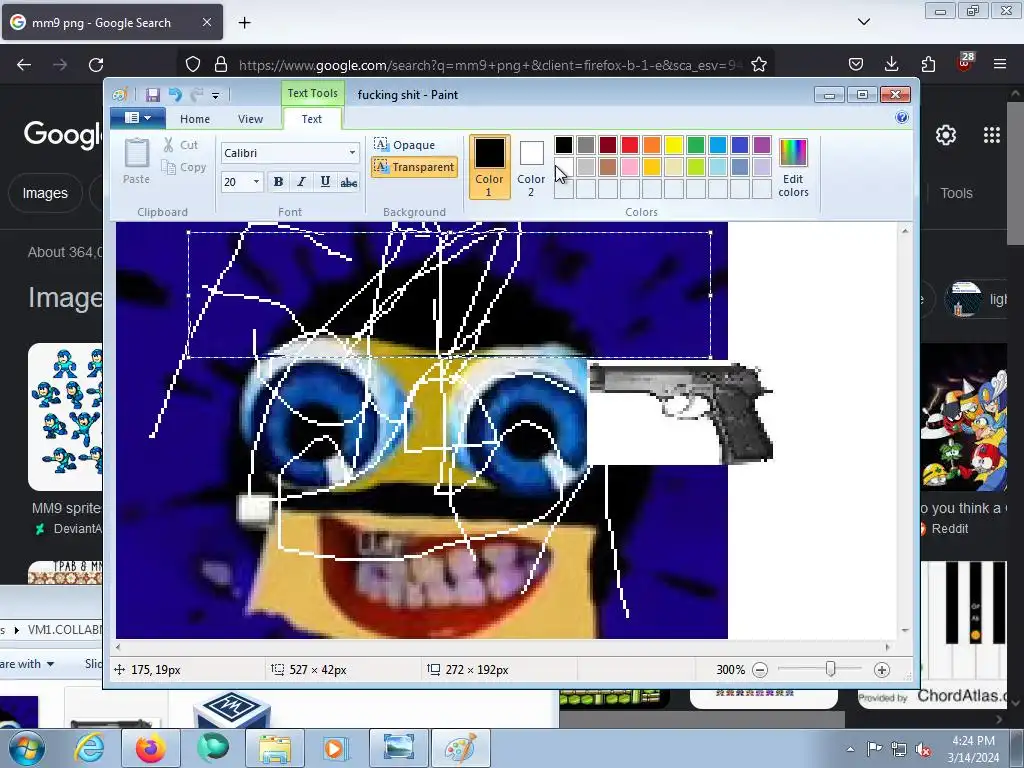Click the Save icon in Paint's quick access toolbar
This screenshot has width=1024, height=768.
coord(153,95)
